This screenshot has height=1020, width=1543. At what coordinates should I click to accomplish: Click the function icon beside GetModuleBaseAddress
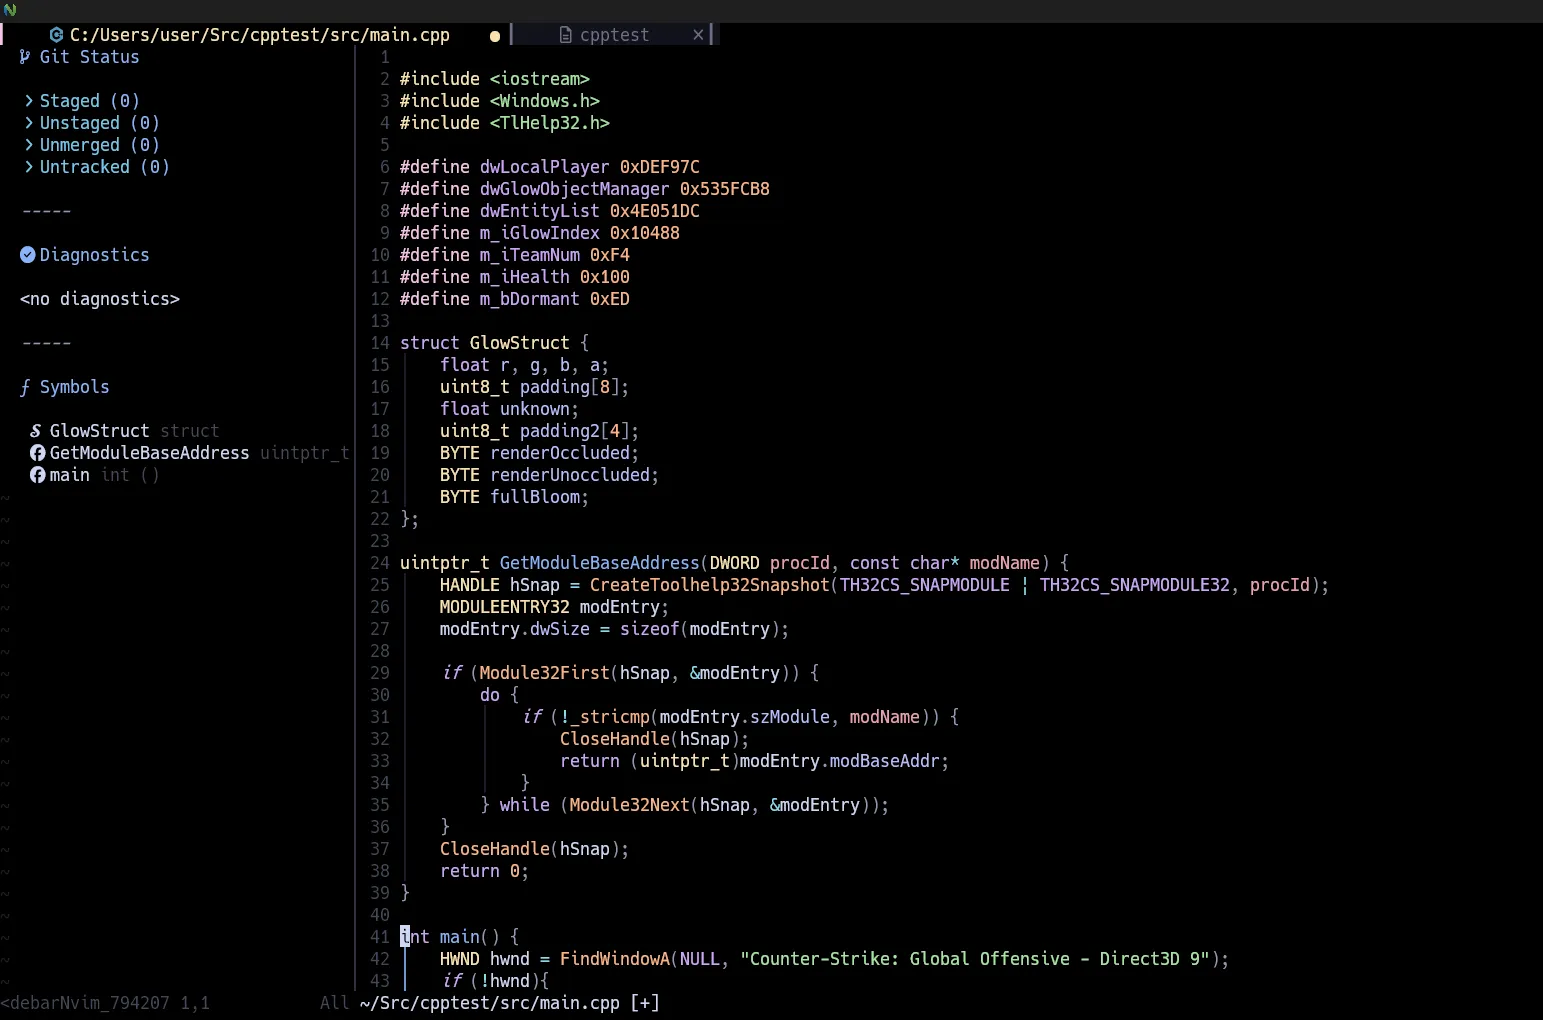37,453
